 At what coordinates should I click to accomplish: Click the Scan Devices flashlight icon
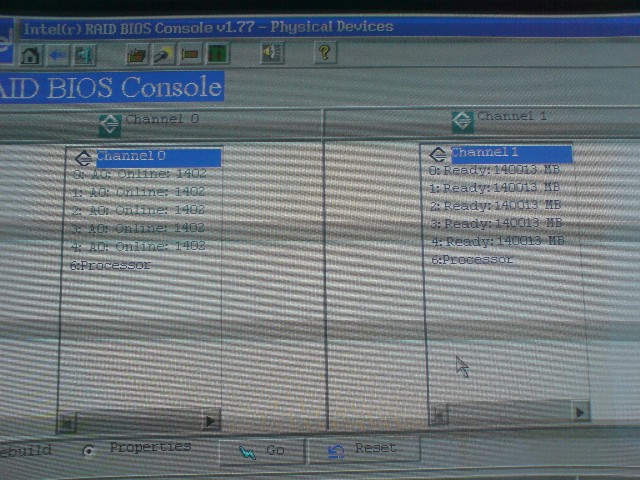pos(163,54)
